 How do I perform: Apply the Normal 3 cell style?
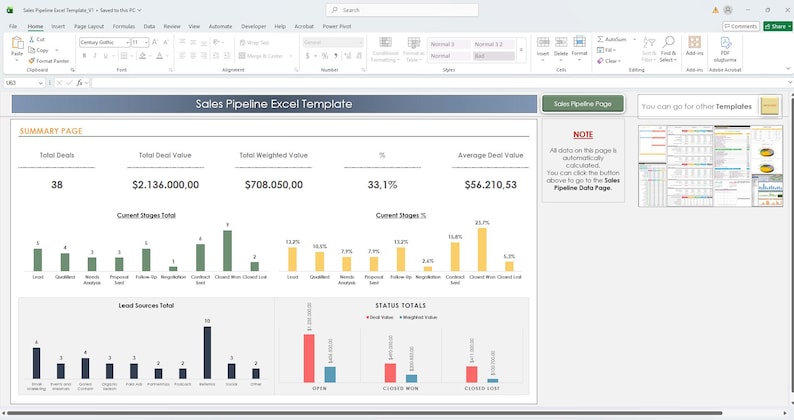point(449,45)
